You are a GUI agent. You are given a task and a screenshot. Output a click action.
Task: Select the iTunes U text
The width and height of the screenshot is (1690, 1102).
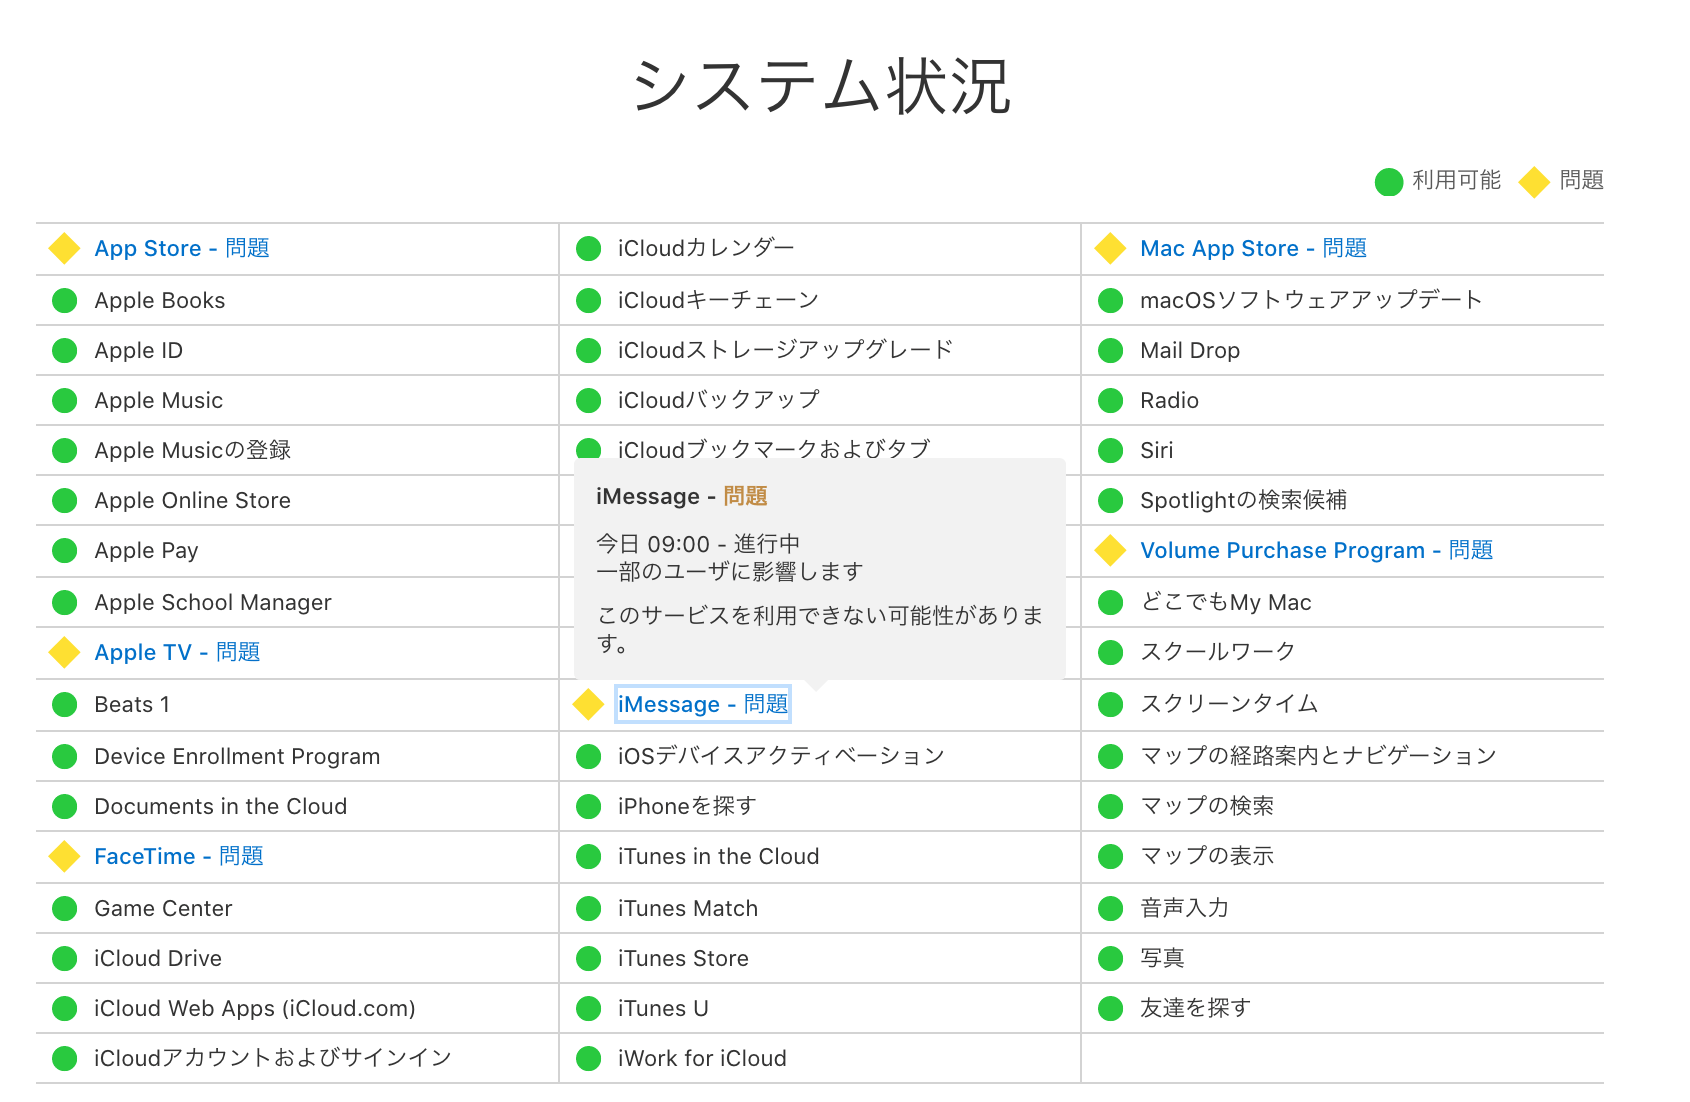pyautogui.click(x=663, y=1008)
